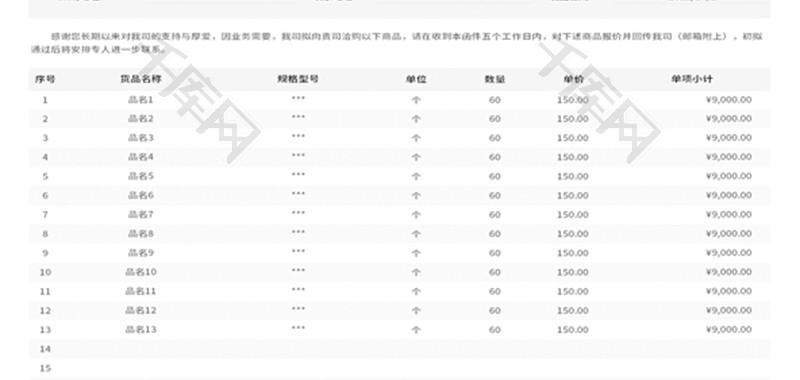This screenshot has height=380, width=800.
Task: Click the 品名8 cell
Action: tap(141, 234)
